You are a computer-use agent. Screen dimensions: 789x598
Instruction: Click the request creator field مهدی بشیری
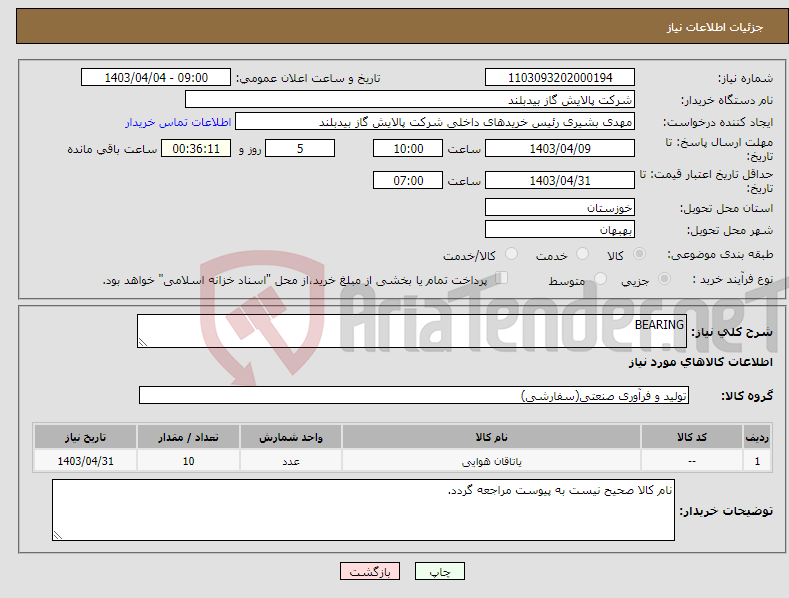click(x=435, y=122)
